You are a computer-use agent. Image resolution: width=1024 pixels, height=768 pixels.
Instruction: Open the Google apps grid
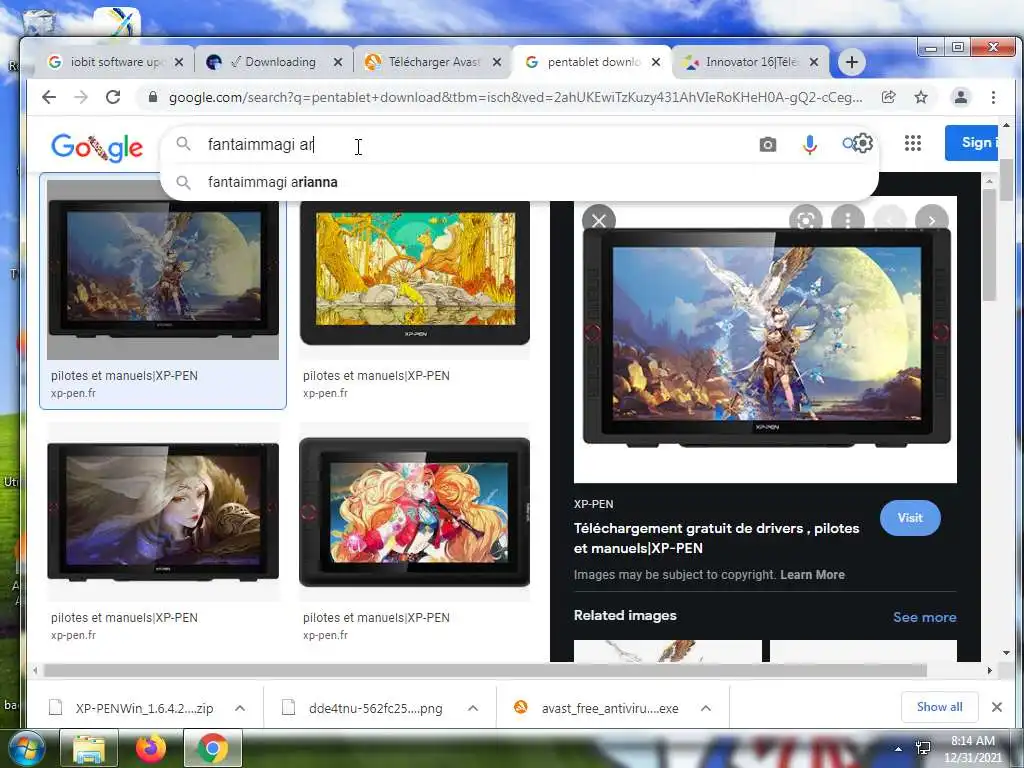[913, 143]
